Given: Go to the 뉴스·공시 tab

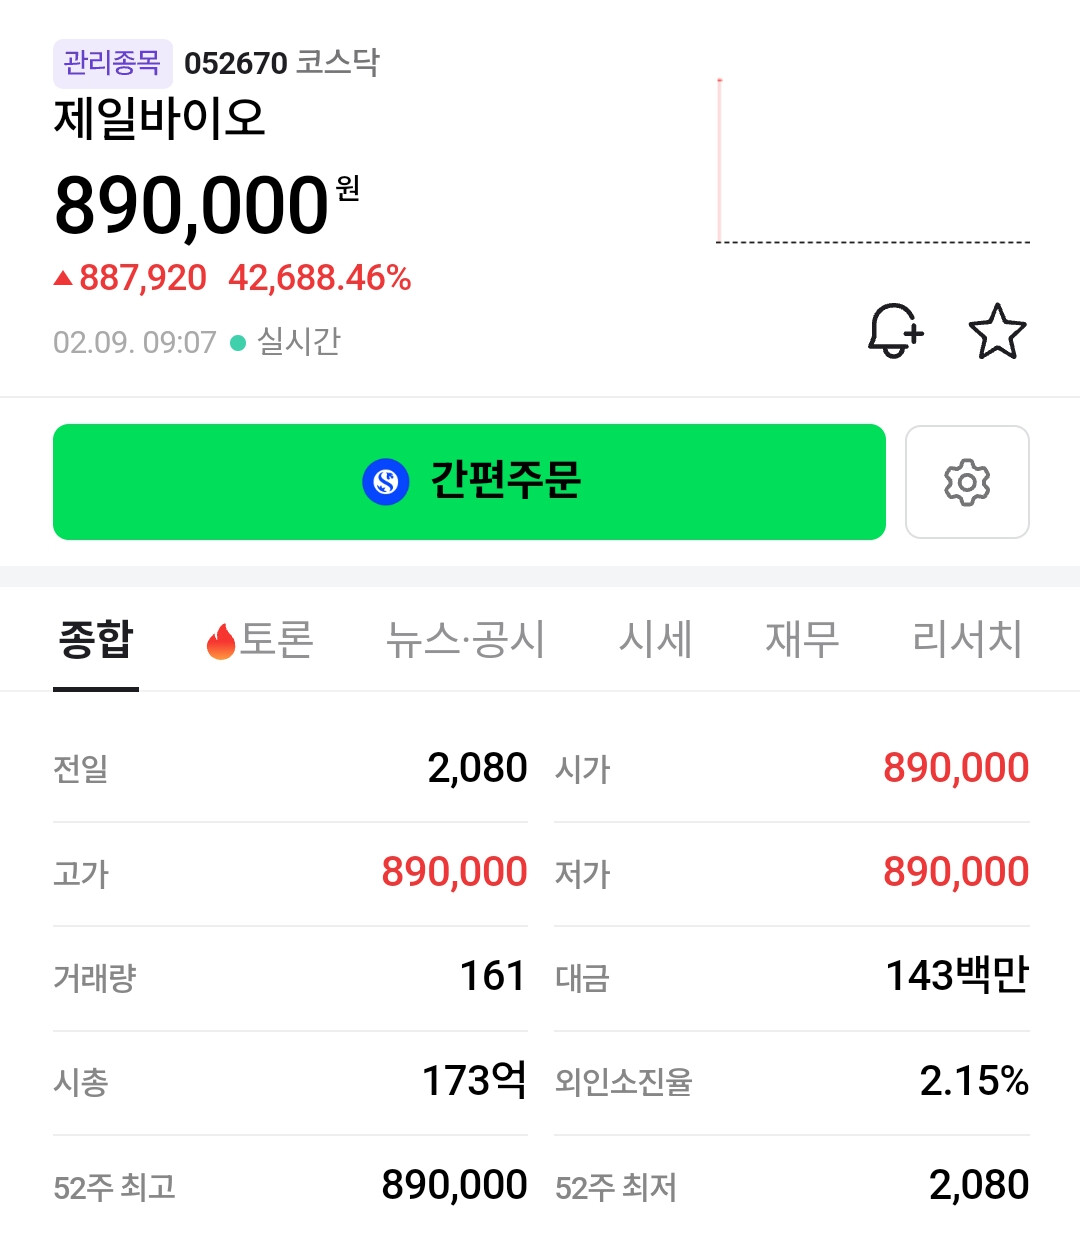Looking at the screenshot, I should click(x=465, y=640).
